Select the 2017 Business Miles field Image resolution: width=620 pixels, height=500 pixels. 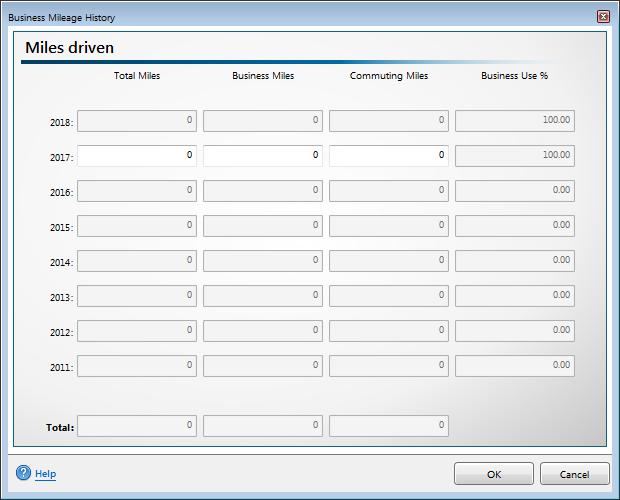point(263,156)
